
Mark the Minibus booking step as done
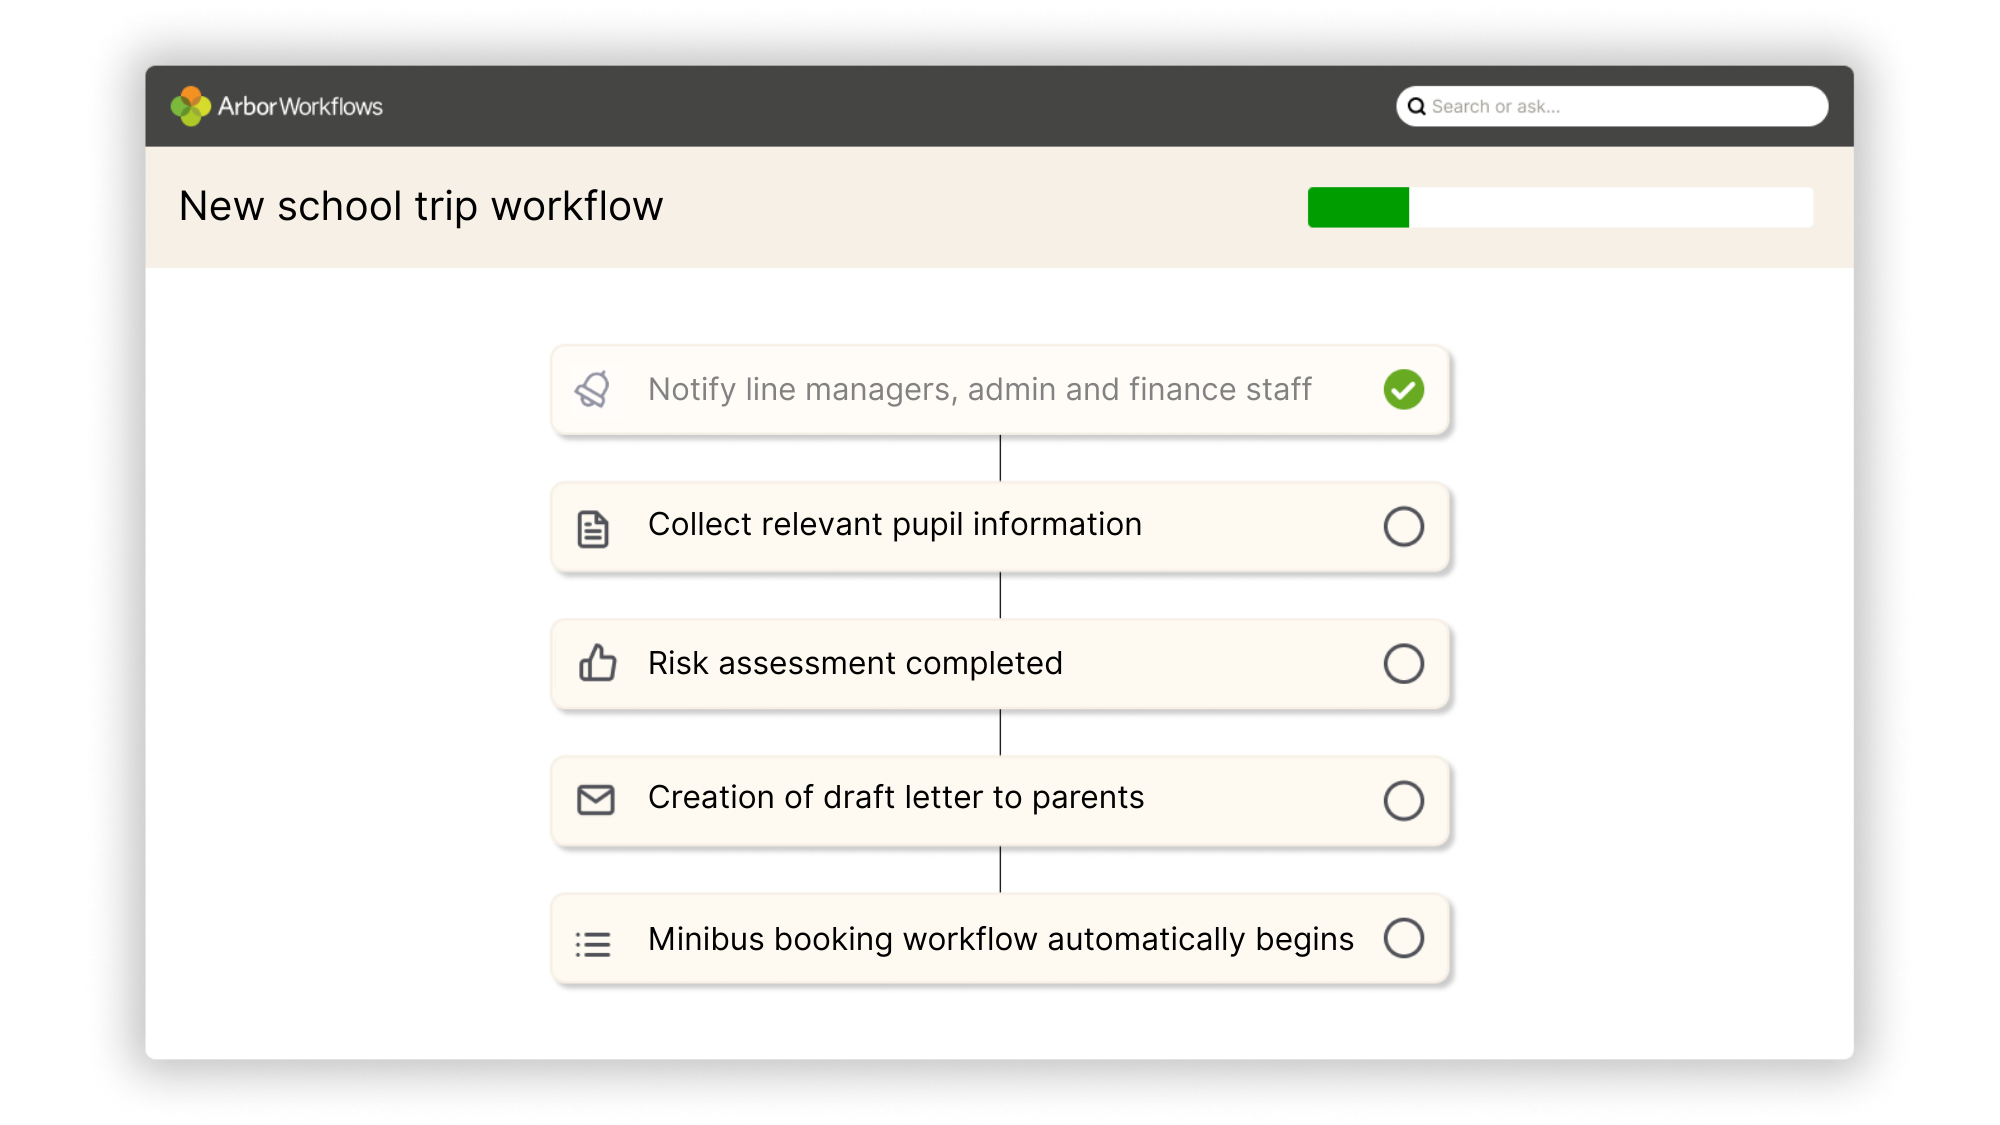pyautogui.click(x=1404, y=938)
